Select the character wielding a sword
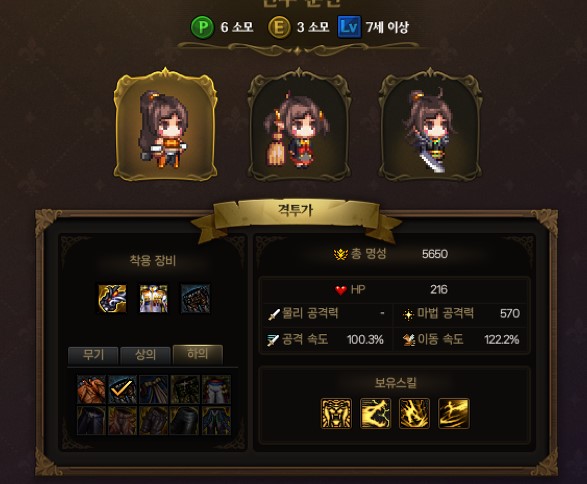 coord(430,124)
